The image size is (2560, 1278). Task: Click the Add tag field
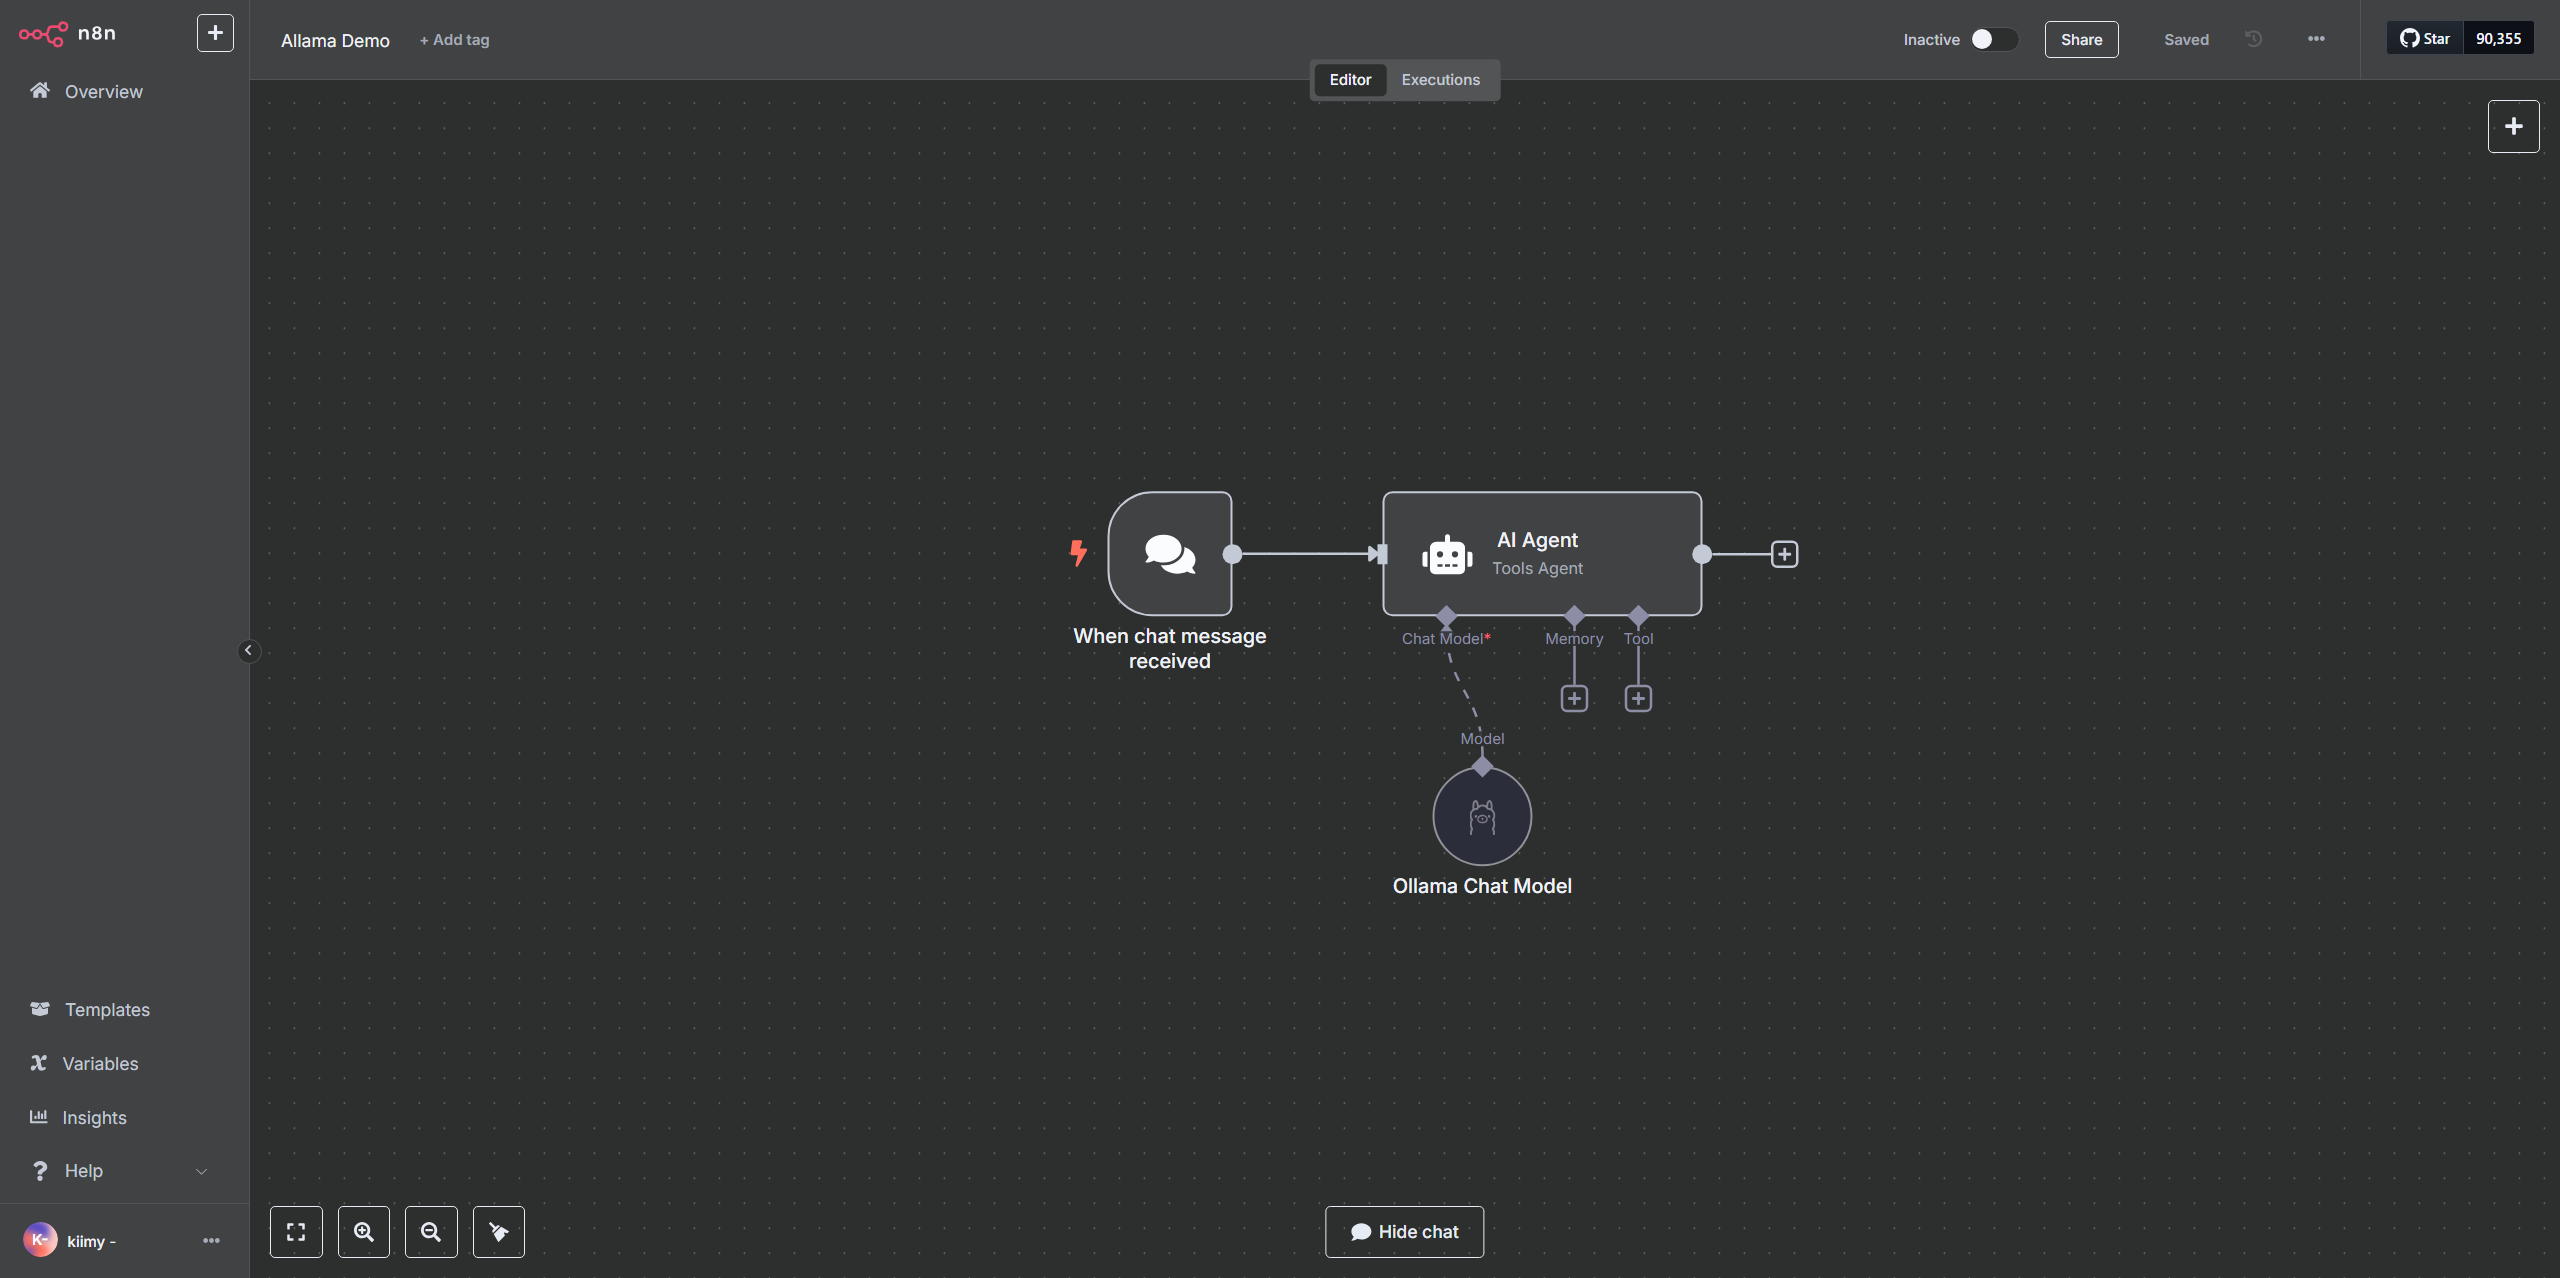[455, 40]
